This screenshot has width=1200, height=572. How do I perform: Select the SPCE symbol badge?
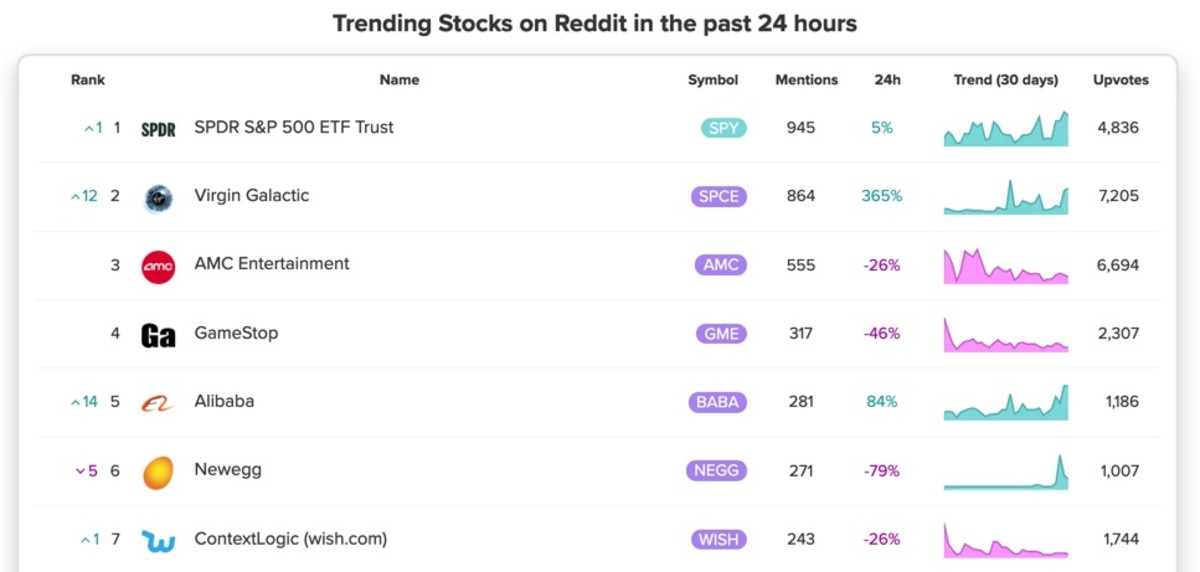[718, 196]
